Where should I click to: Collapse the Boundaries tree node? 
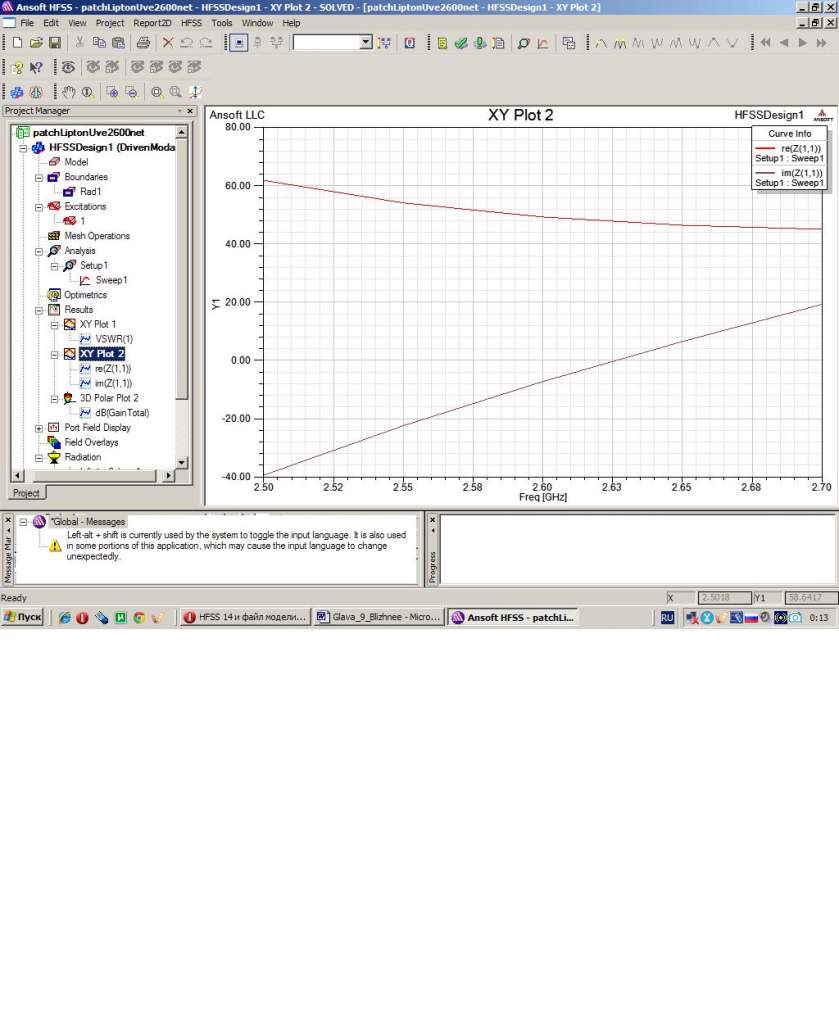(39, 177)
